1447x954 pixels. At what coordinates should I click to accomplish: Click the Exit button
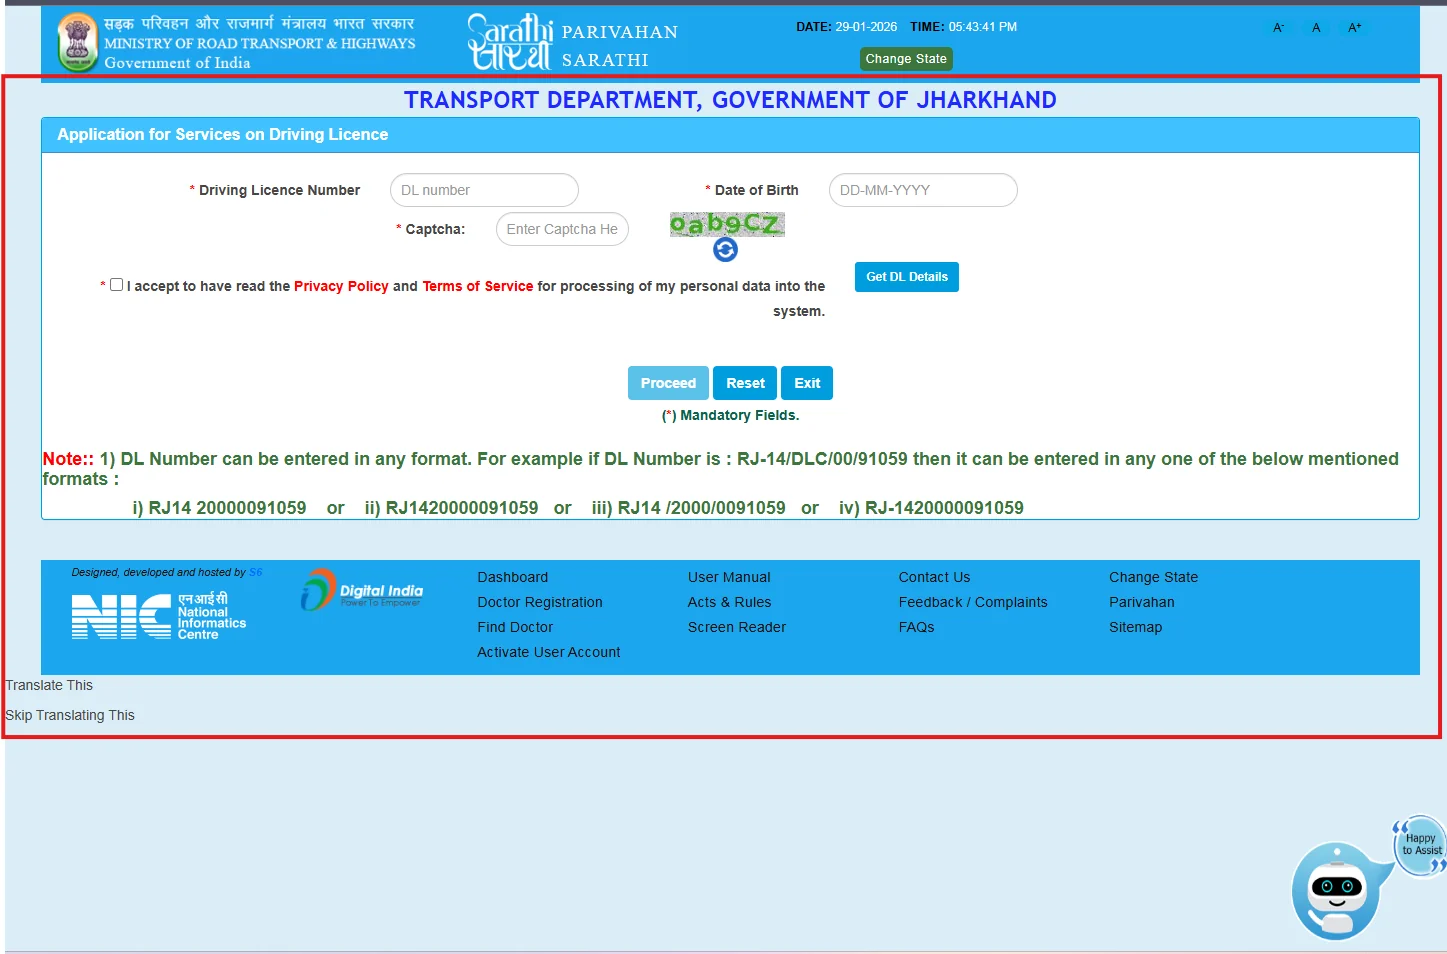(806, 383)
